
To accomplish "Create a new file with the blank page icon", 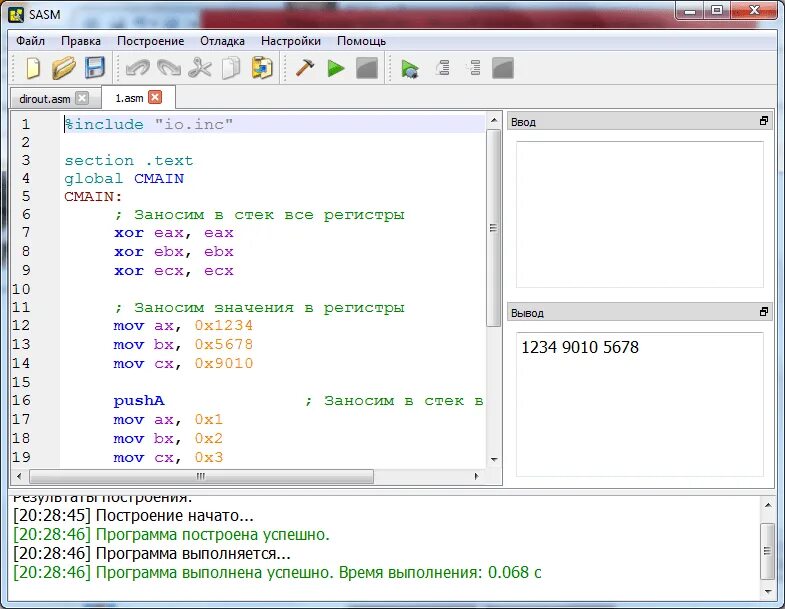I will click(33, 68).
